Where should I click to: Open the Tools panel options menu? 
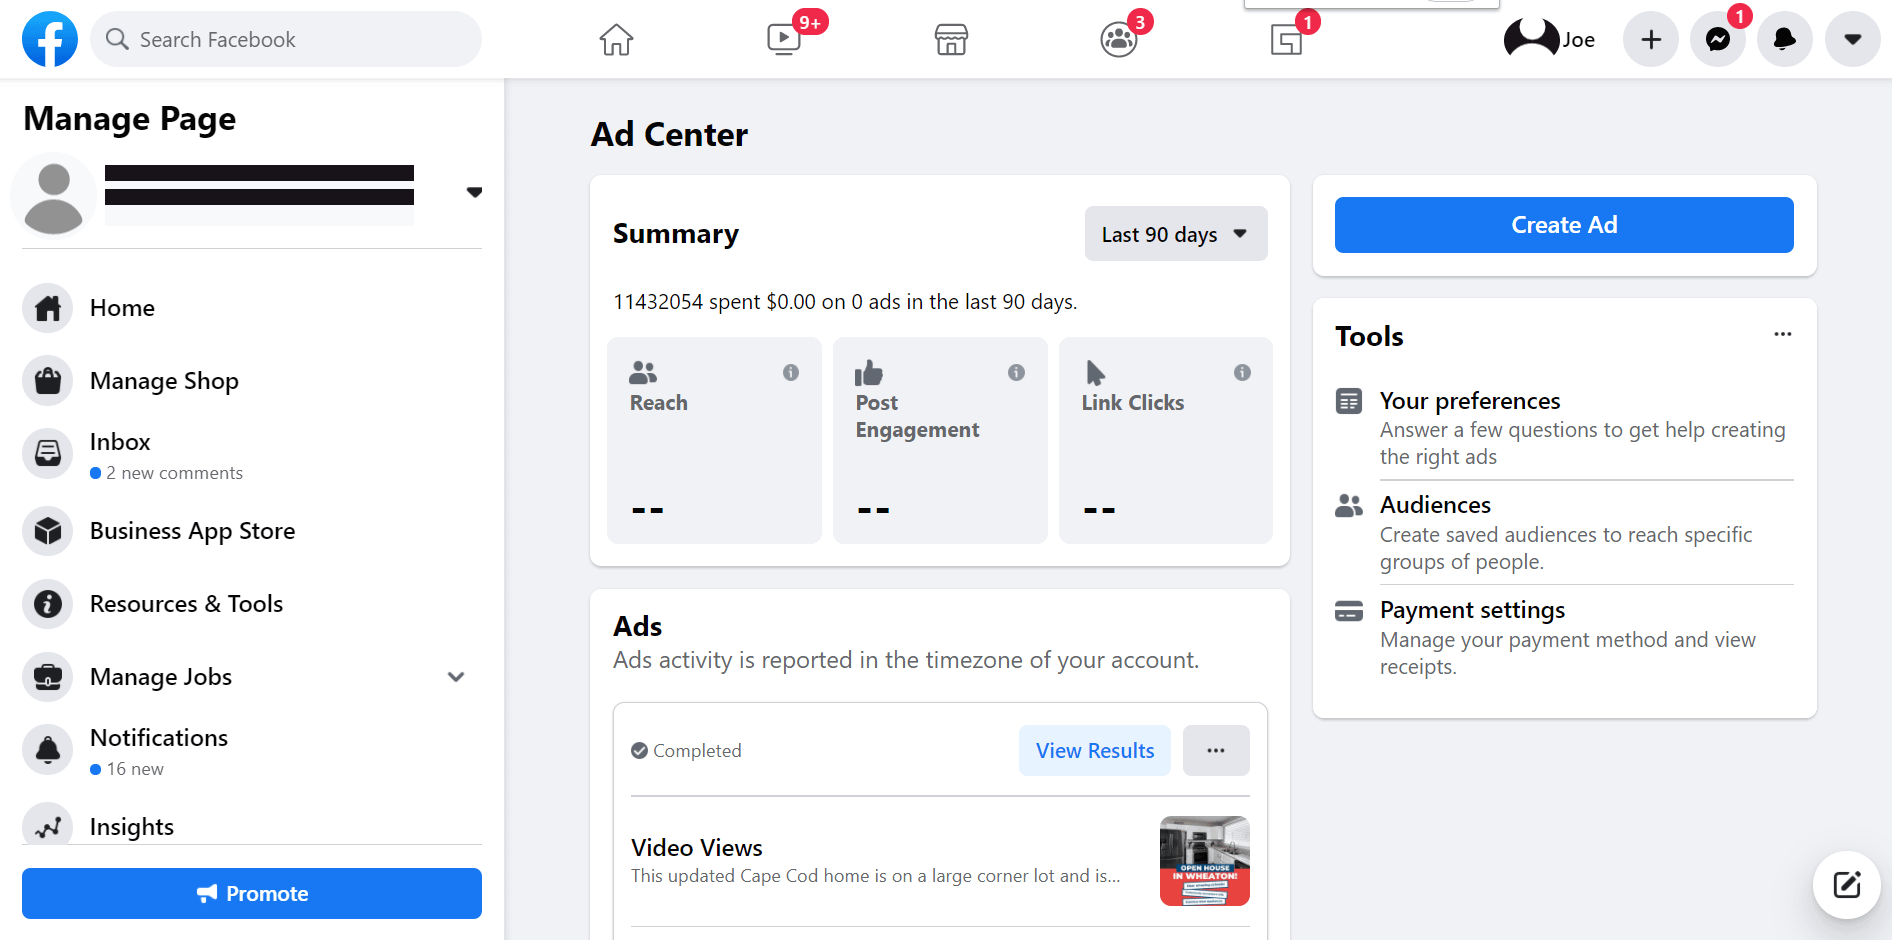click(1782, 334)
